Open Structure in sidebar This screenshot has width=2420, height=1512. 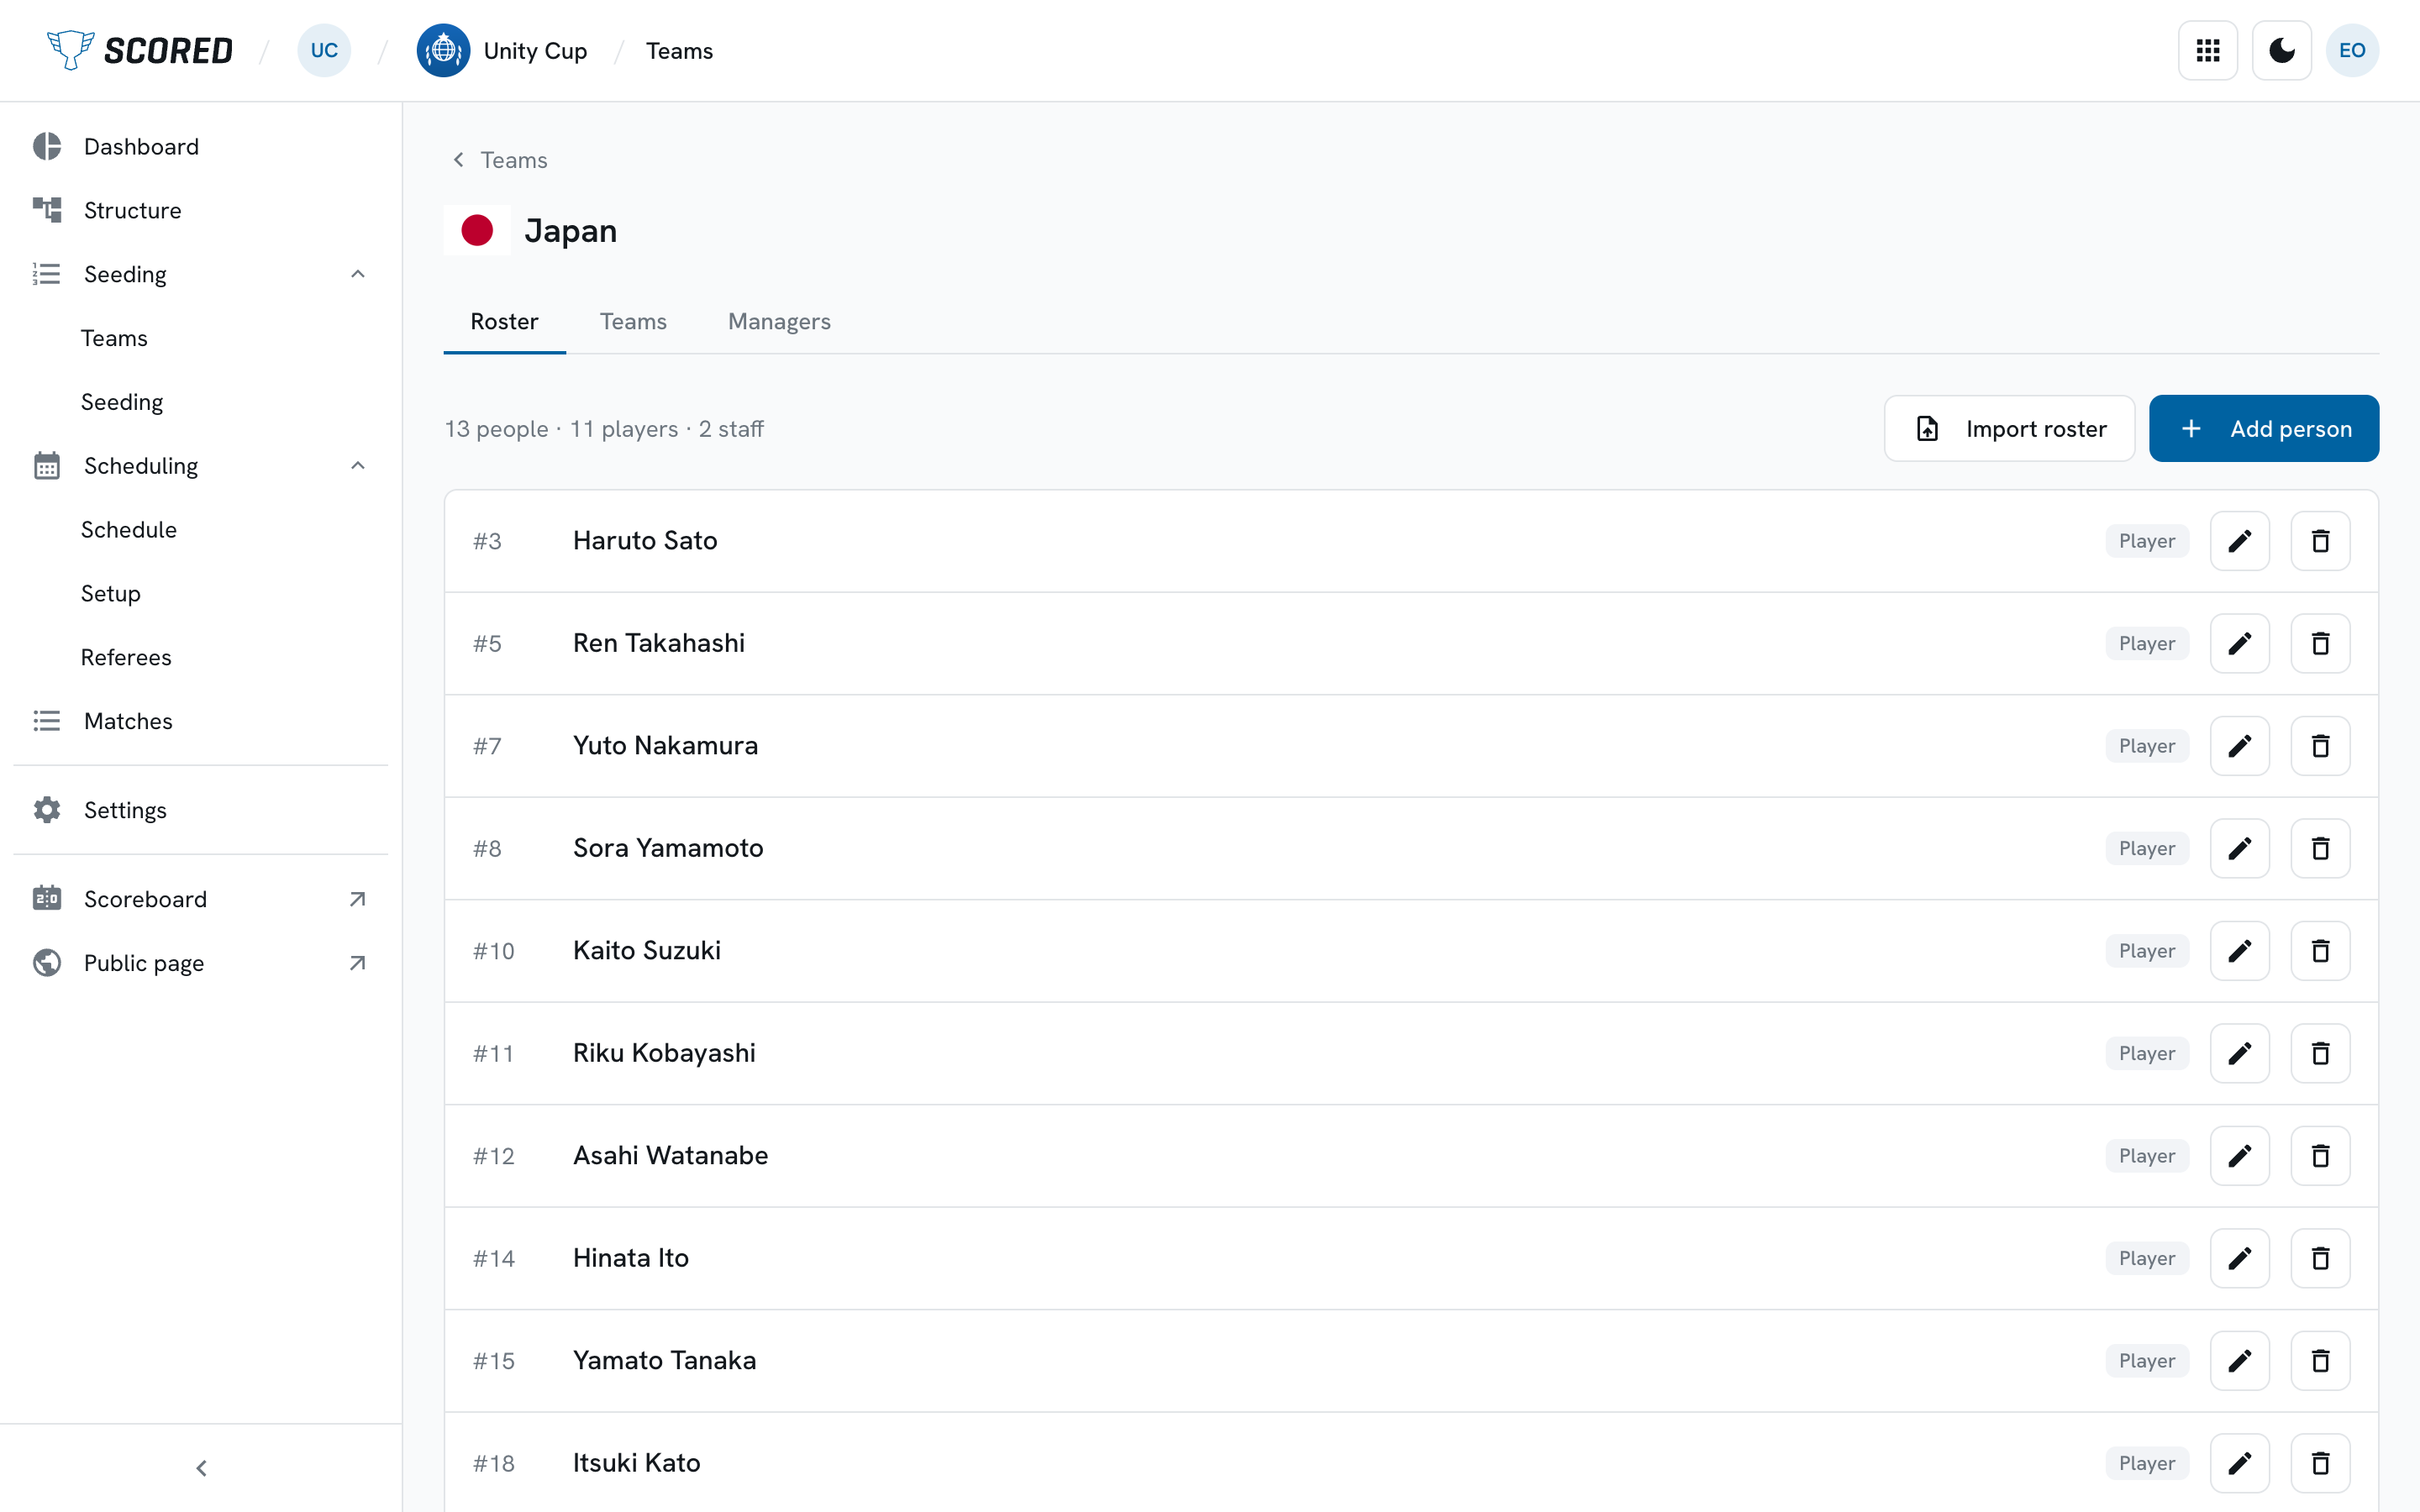pyautogui.click(x=200, y=210)
